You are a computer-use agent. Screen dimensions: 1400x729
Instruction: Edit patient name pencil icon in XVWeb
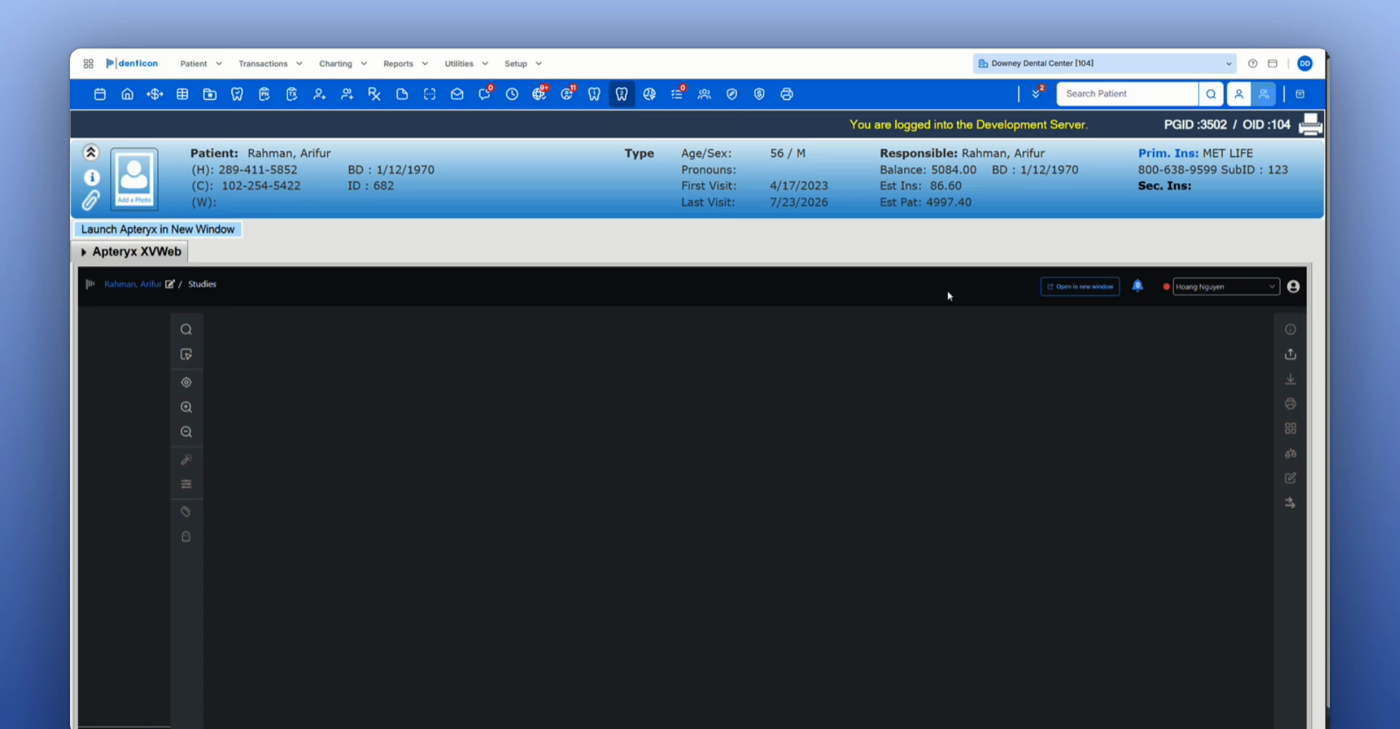pos(170,284)
